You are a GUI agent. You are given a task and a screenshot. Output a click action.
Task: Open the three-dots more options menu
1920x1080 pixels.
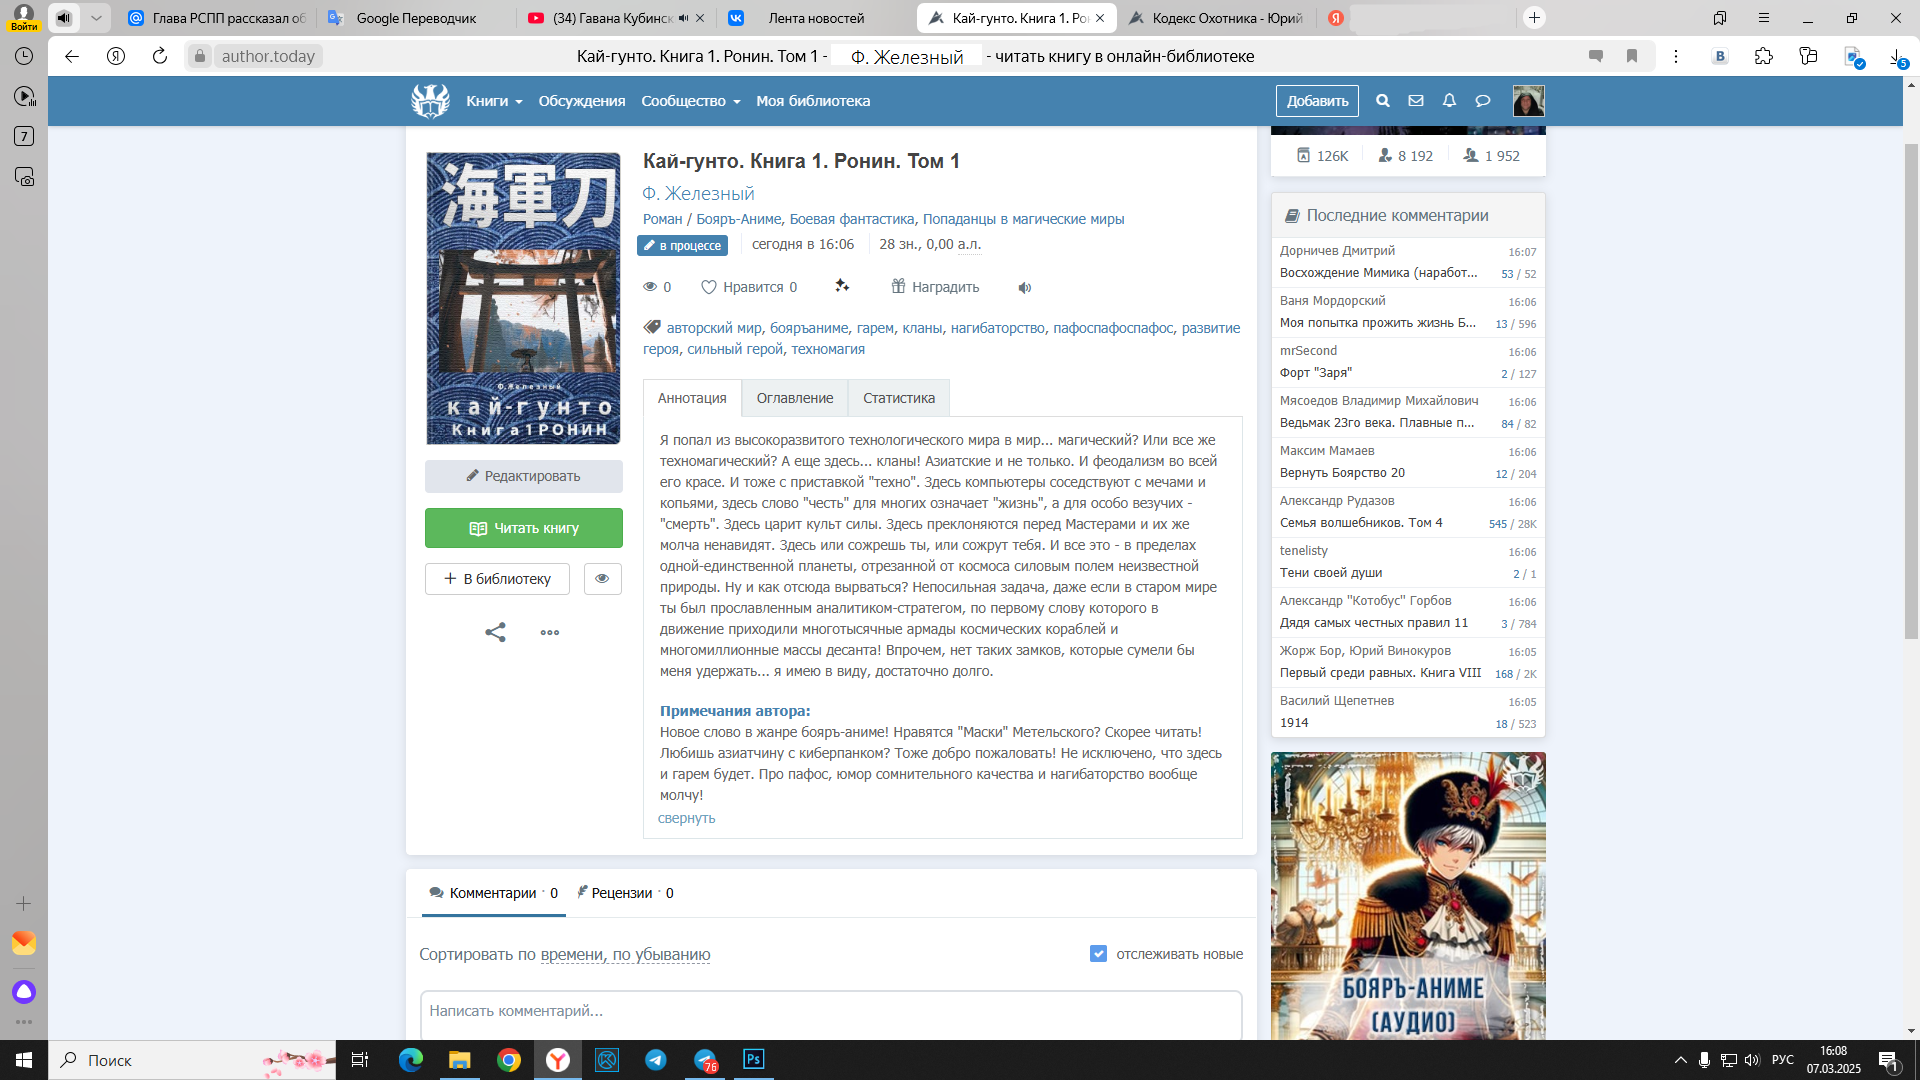pyautogui.click(x=550, y=632)
